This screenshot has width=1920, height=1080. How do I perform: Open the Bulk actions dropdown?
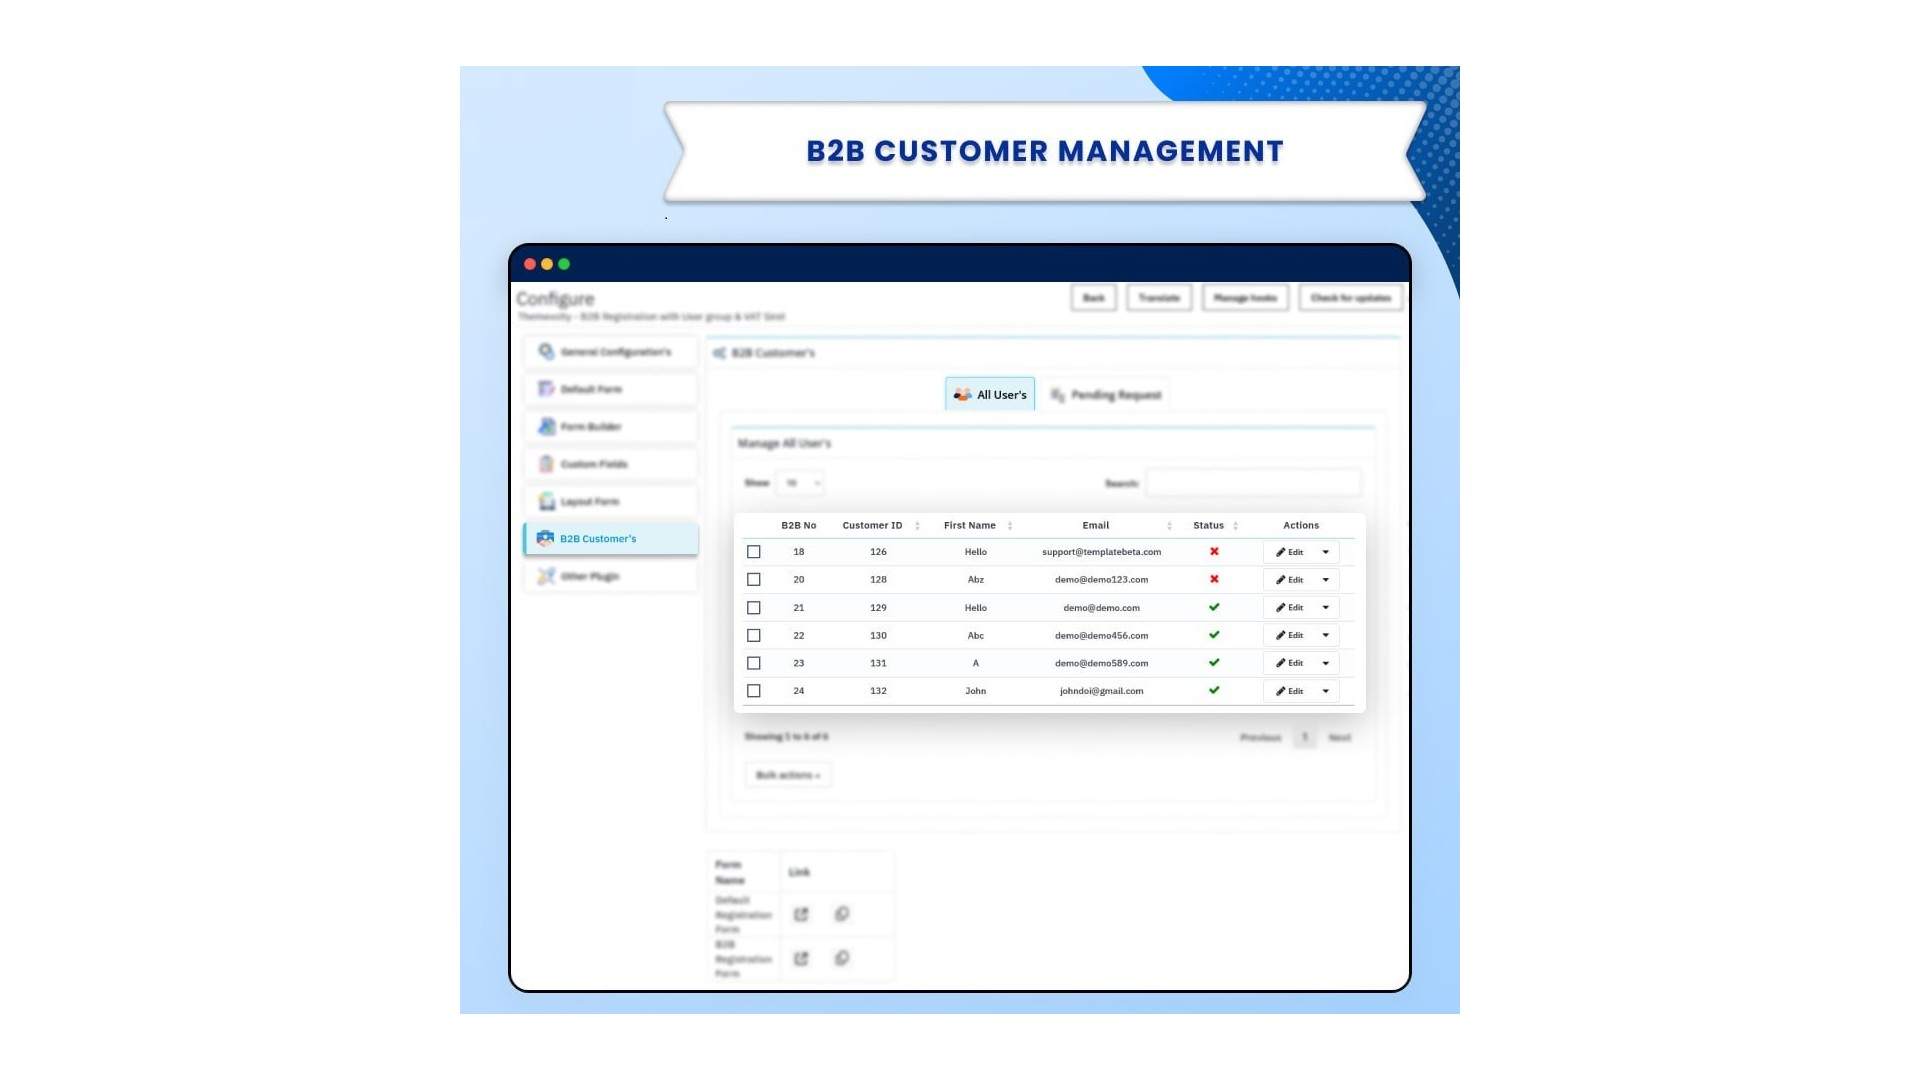pos(788,775)
